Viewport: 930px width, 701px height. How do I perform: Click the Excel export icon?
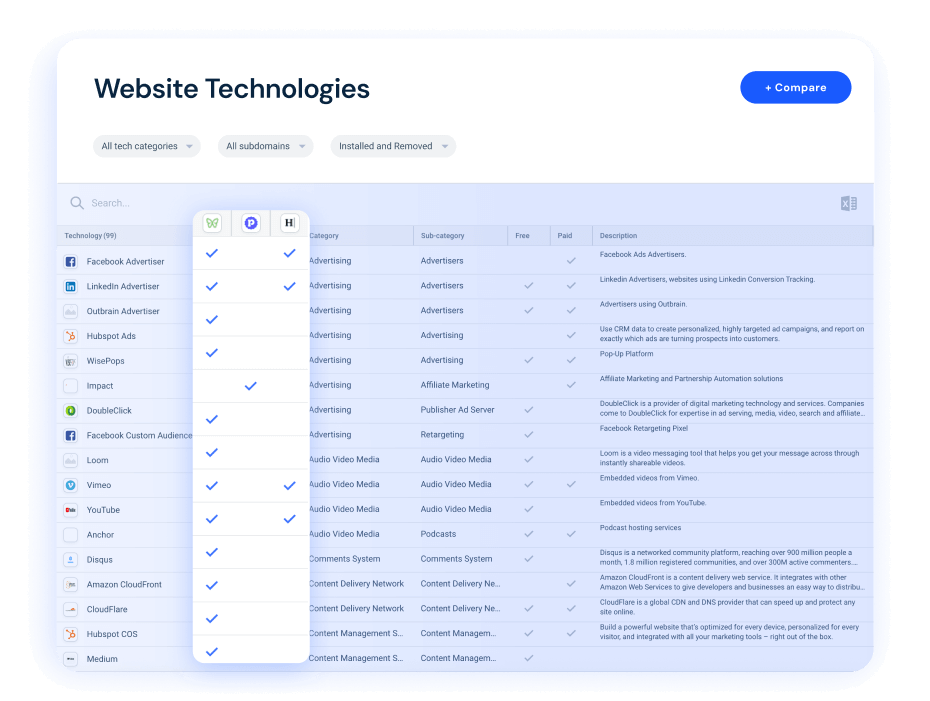[849, 203]
